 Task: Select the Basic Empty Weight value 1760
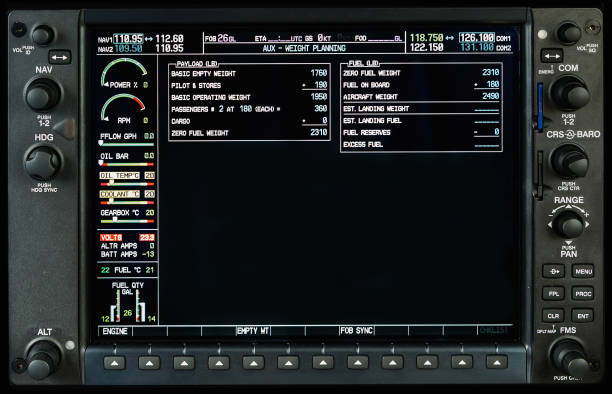318,73
